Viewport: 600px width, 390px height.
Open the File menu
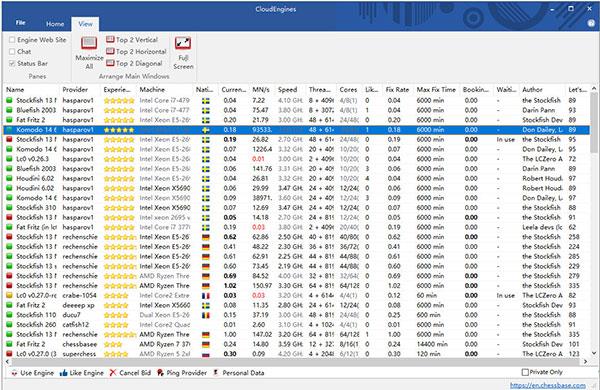[21, 23]
